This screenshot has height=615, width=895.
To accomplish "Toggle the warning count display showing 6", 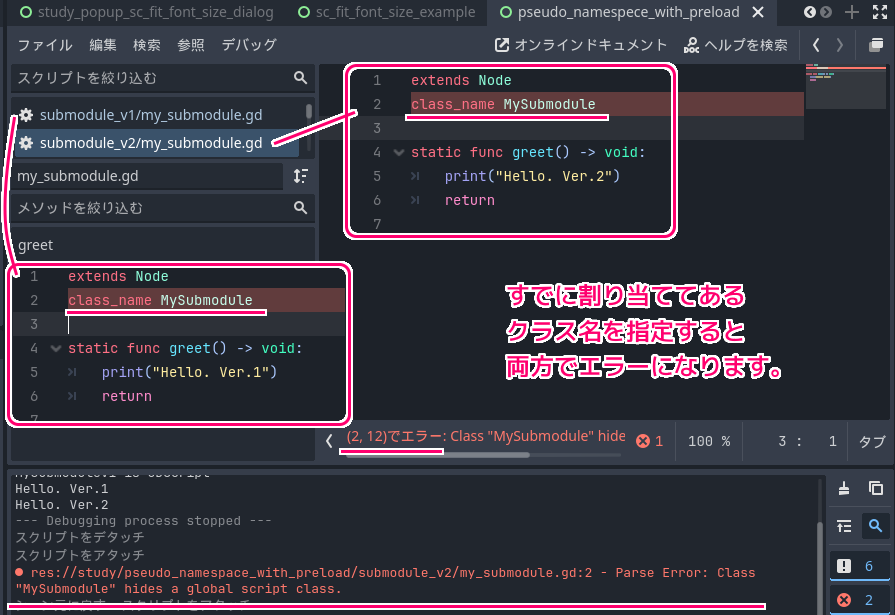I will 858,566.
